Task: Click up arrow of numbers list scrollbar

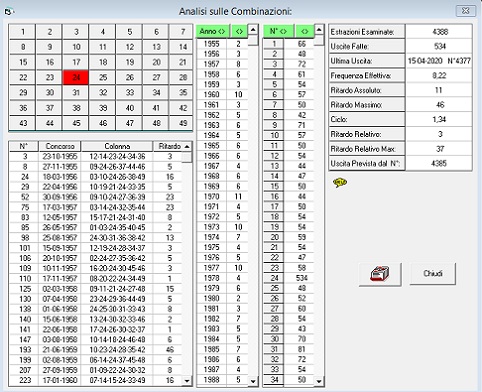Action: click(319, 30)
